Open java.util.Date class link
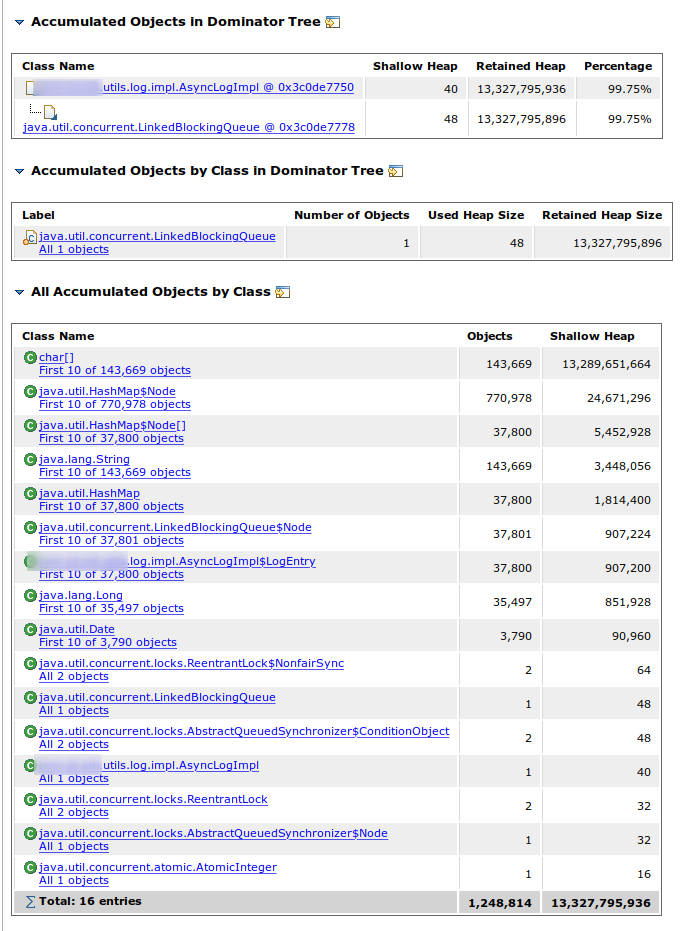The height and width of the screenshot is (931, 692). tap(77, 629)
